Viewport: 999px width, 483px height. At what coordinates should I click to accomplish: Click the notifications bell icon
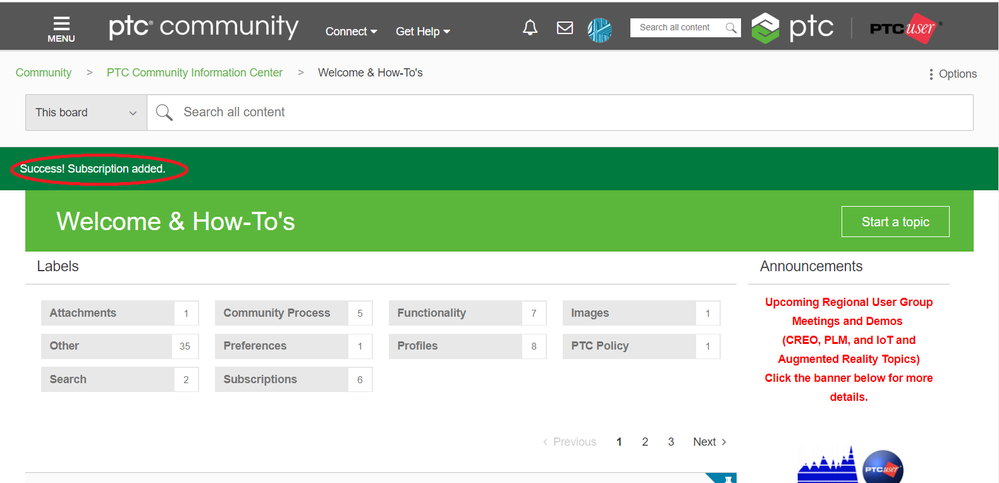[530, 27]
